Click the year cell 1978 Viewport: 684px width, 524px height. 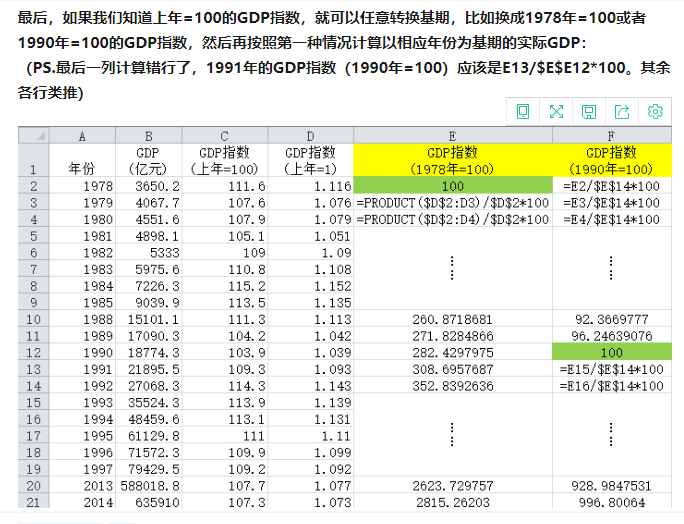pyautogui.click(x=82, y=186)
